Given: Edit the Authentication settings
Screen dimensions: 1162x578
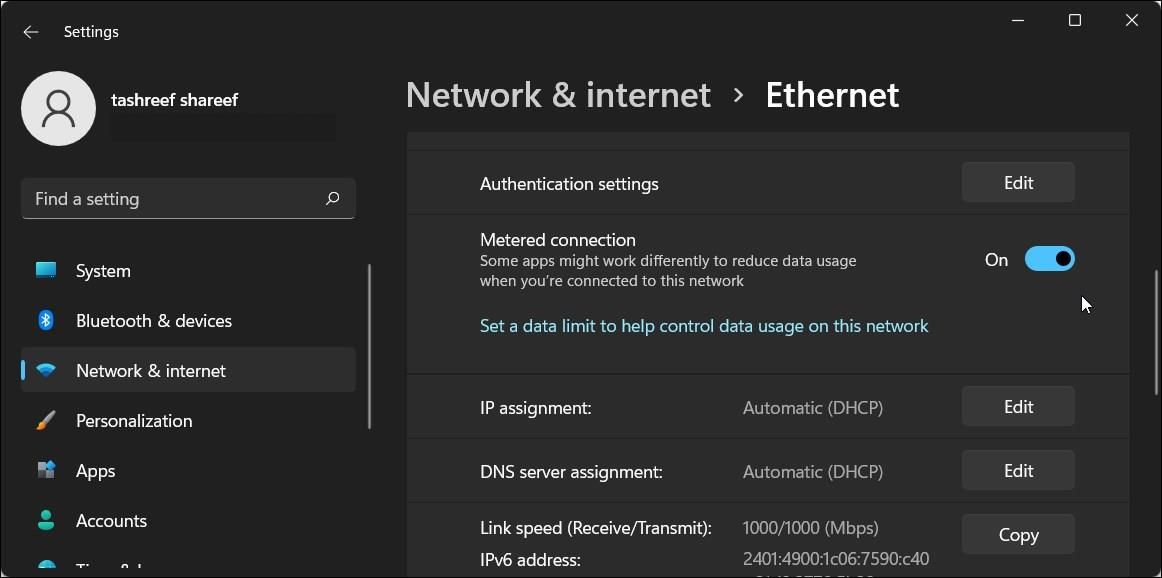Looking at the screenshot, I should [1018, 183].
